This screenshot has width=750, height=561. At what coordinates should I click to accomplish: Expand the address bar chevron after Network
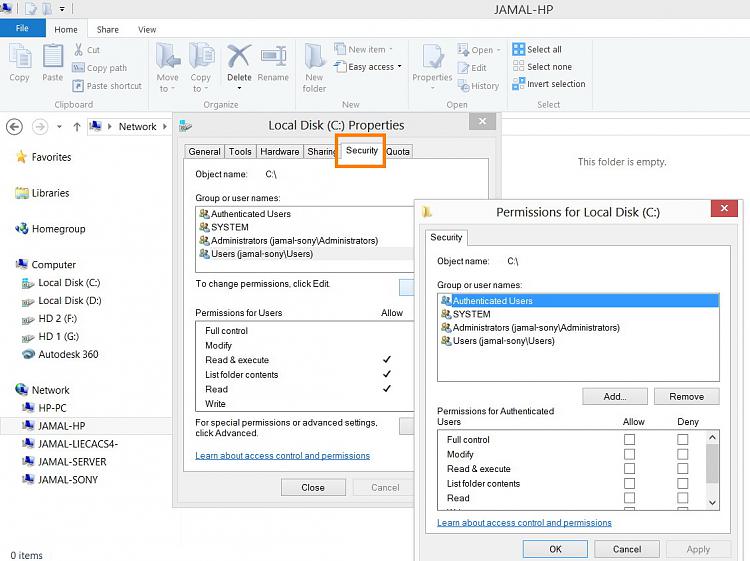(165, 127)
